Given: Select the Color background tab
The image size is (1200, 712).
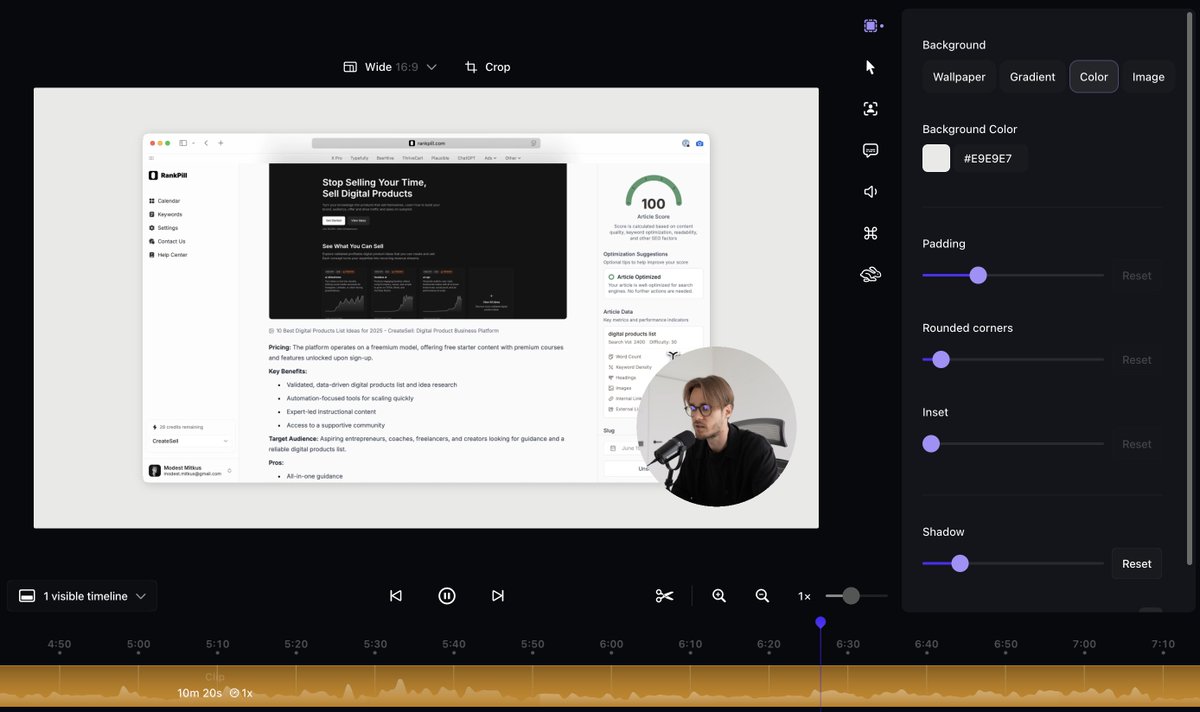Looking at the screenshot, I should click(1094, 77).
